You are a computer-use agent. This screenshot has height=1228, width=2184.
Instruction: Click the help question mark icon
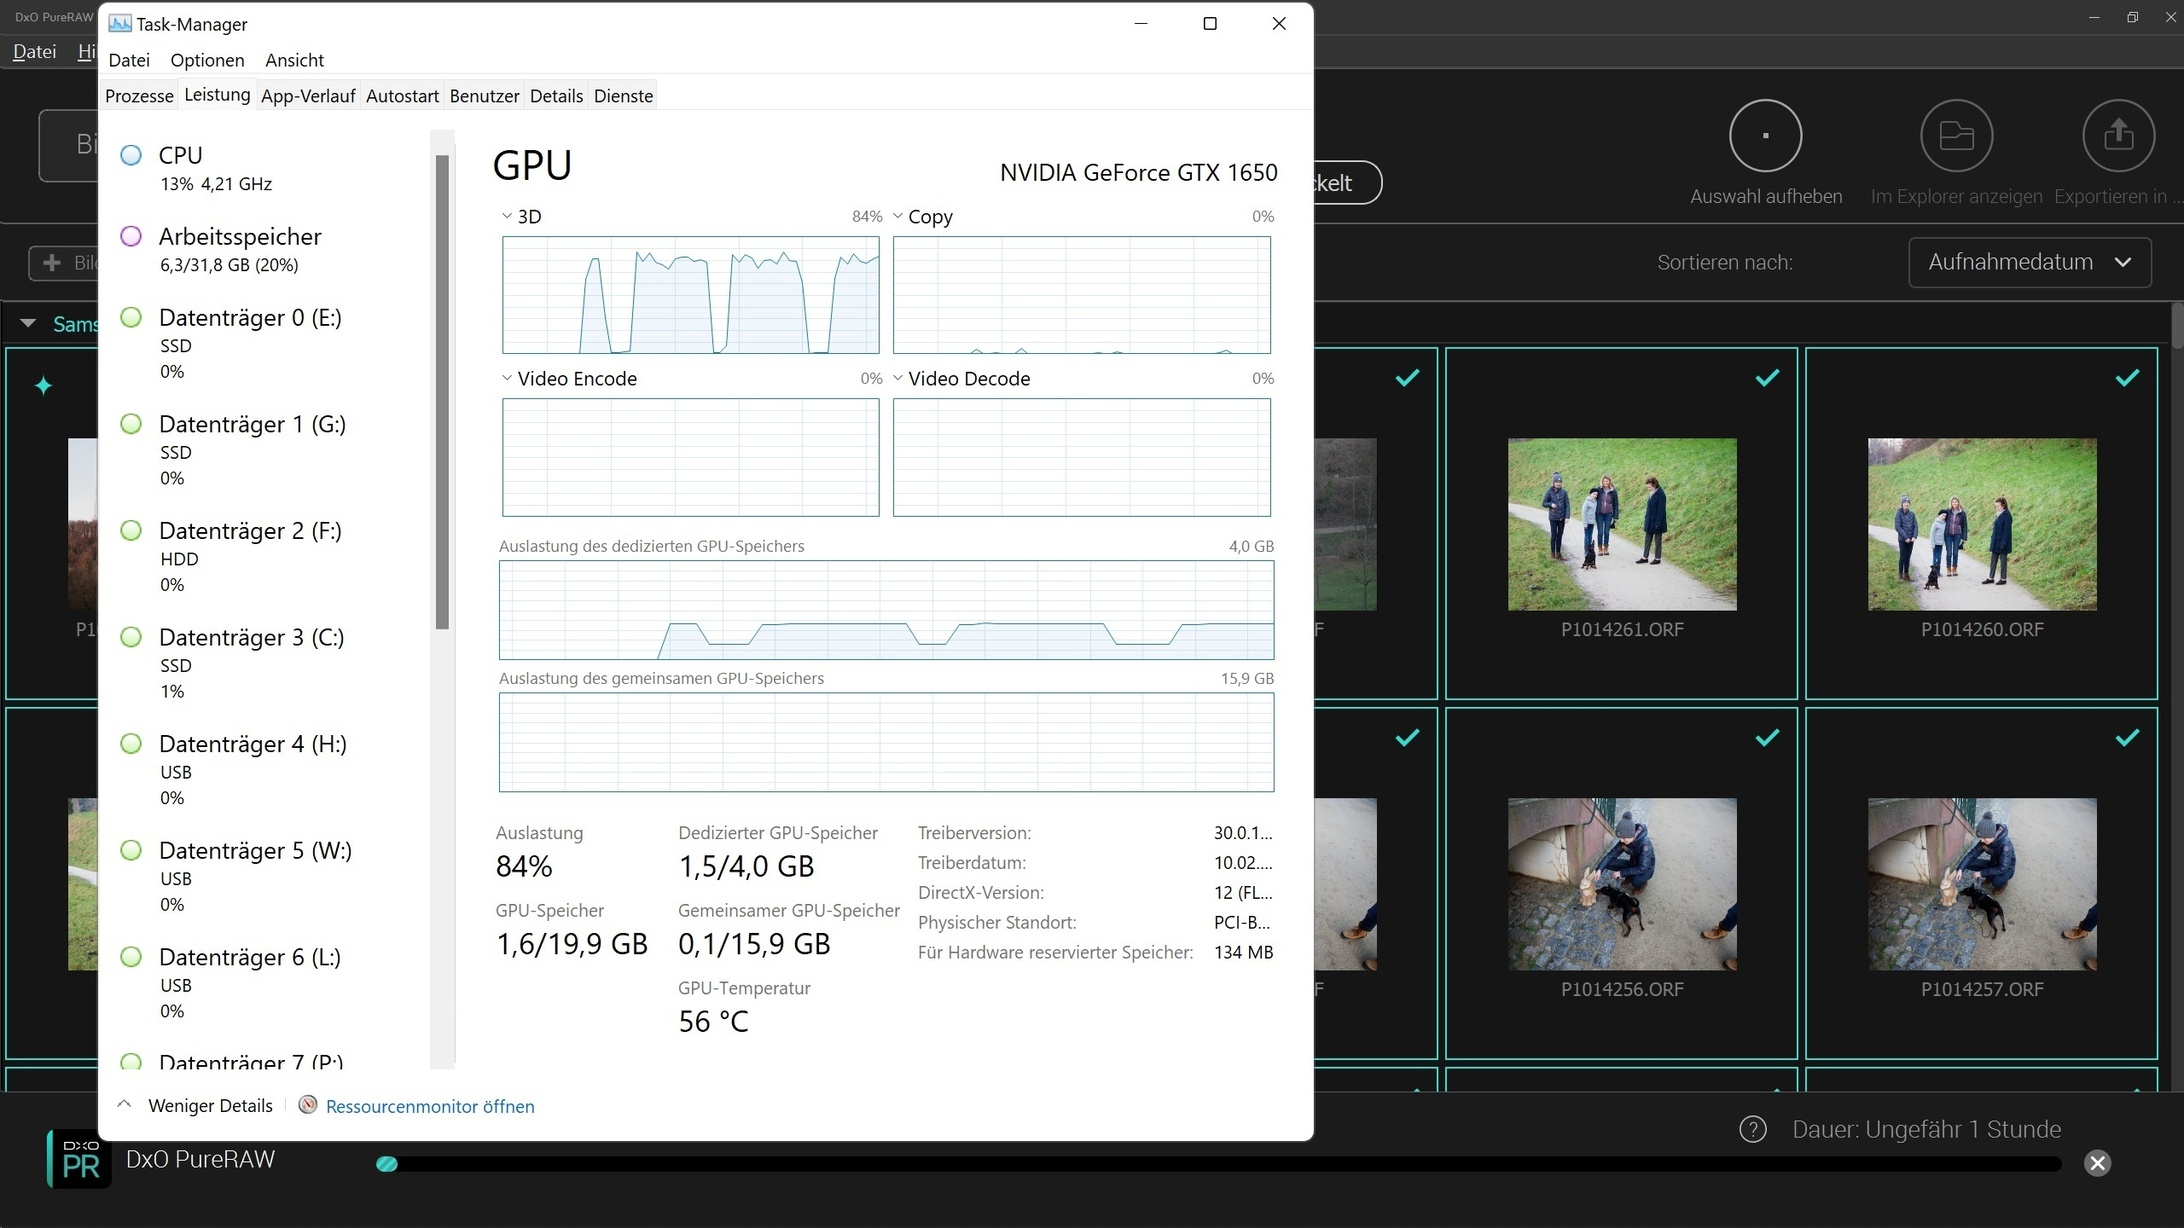(x=1752, y=1130)
